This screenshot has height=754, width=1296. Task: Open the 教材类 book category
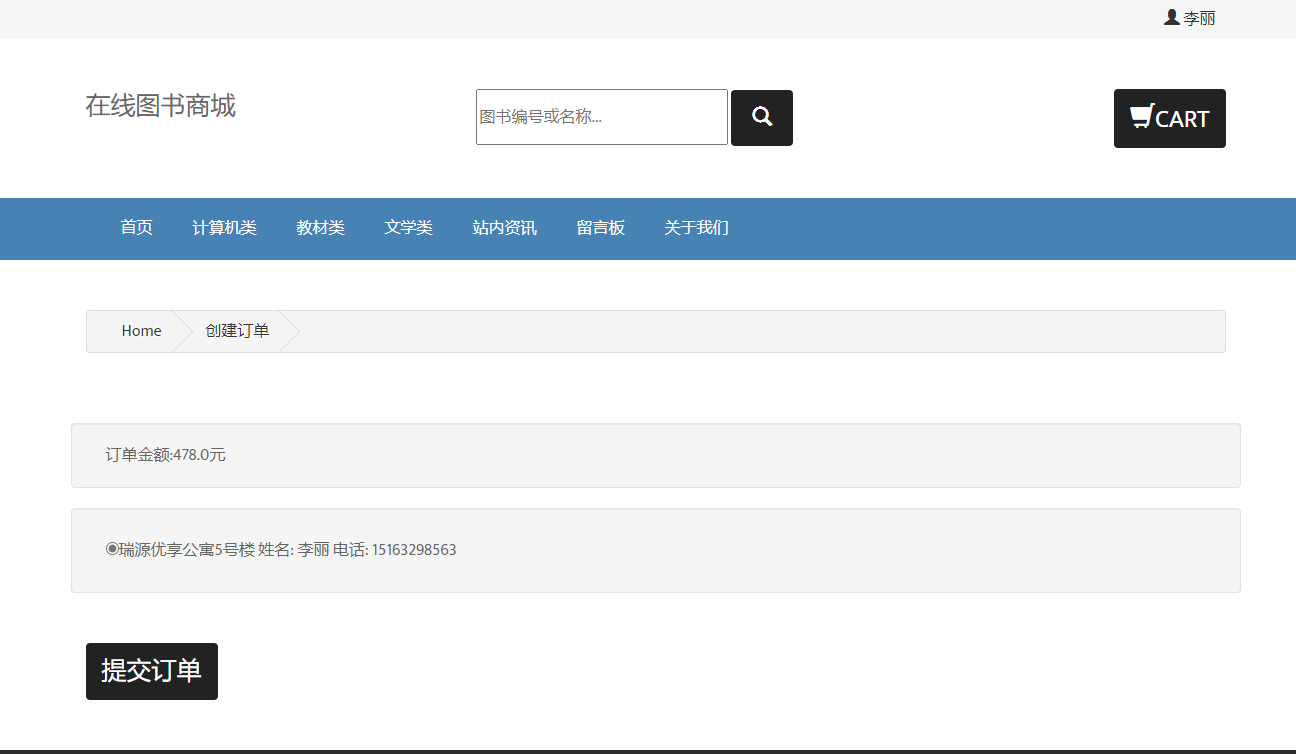tap(320, 228)
